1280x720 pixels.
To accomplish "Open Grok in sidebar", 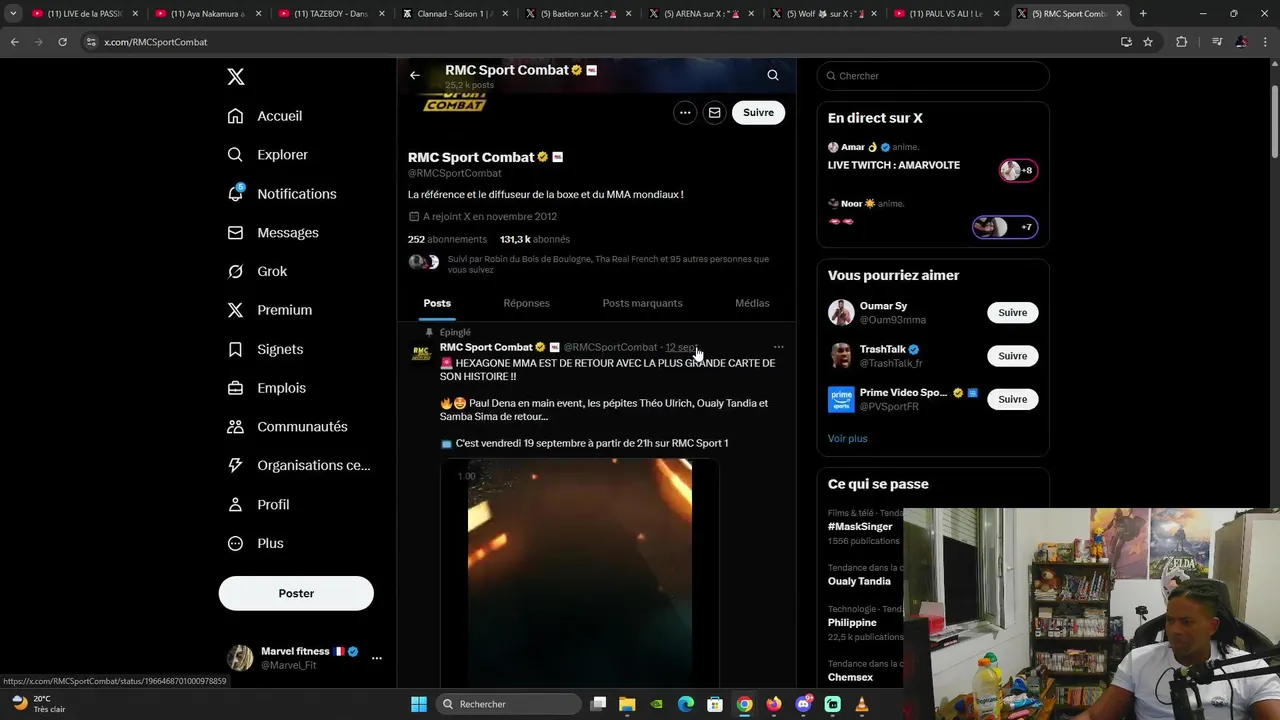I will pos(257,271).
